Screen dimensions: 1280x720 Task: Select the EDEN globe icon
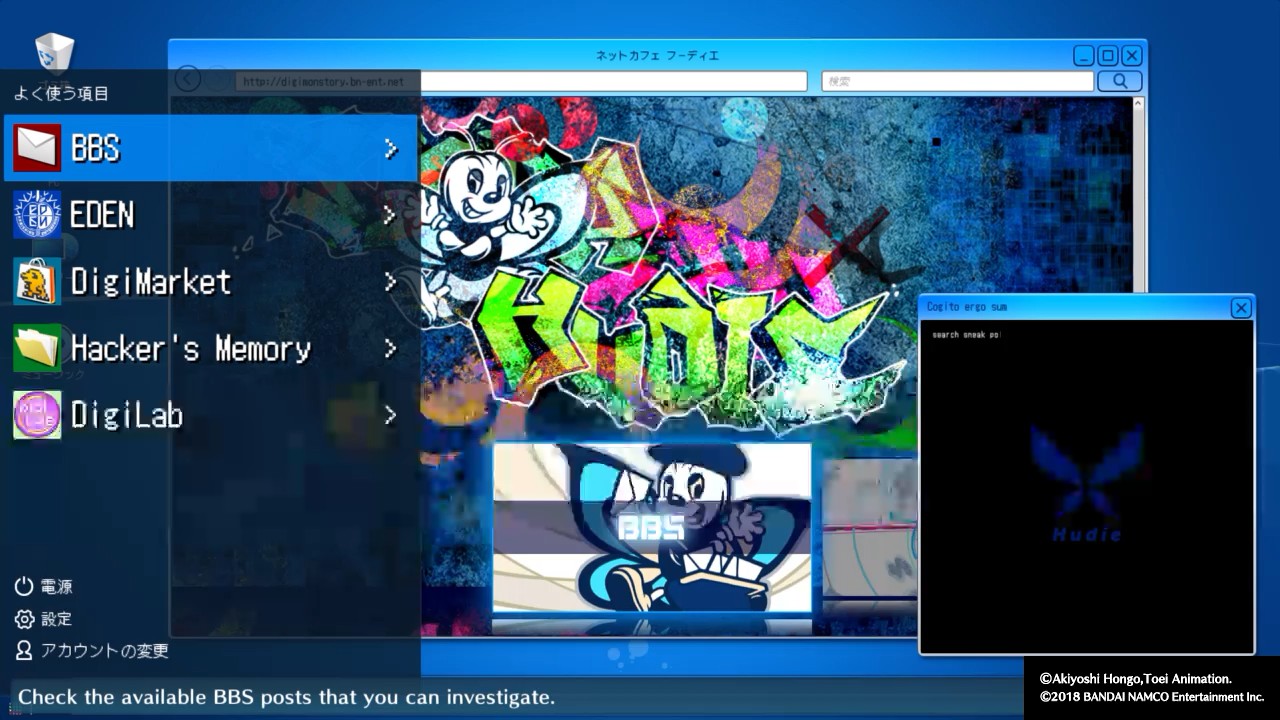(x=37, y=214)
